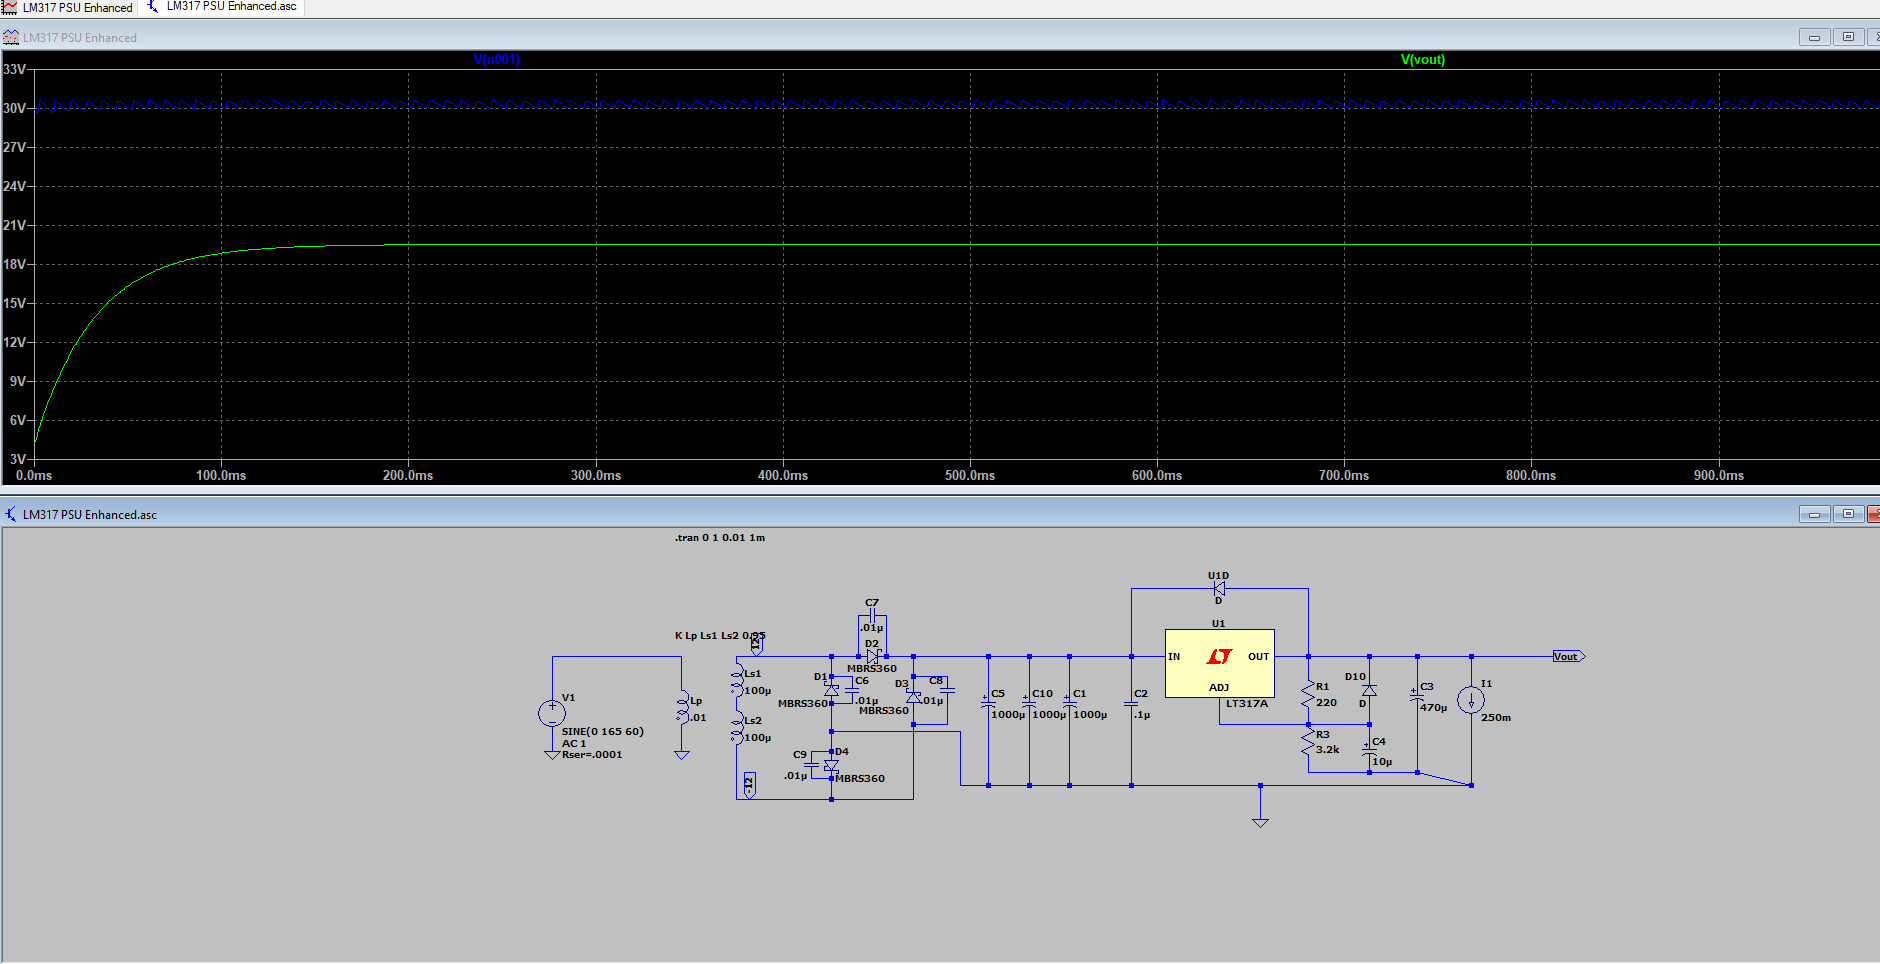The height and width of the screenshot is (964, 1880).
Task: Select the C9 capacitor symbol
Action: pos(811,765)
